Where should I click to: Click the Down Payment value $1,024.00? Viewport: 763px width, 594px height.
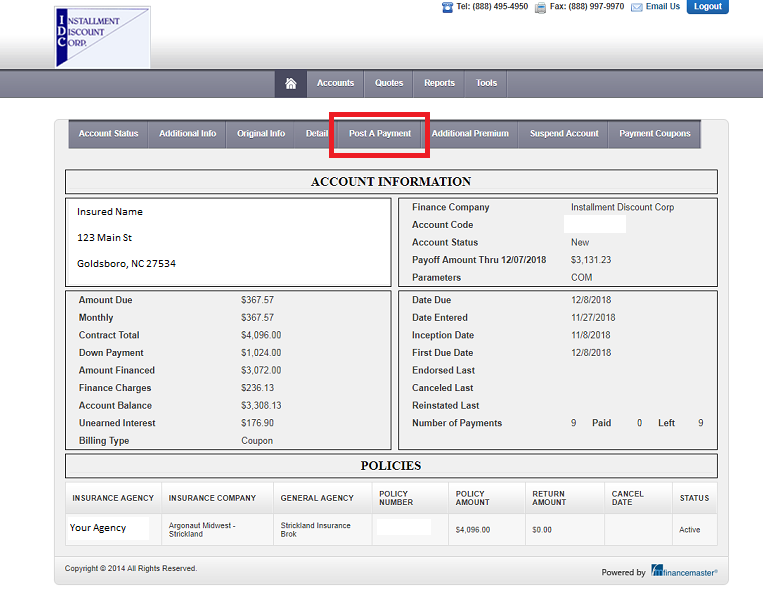261,352
